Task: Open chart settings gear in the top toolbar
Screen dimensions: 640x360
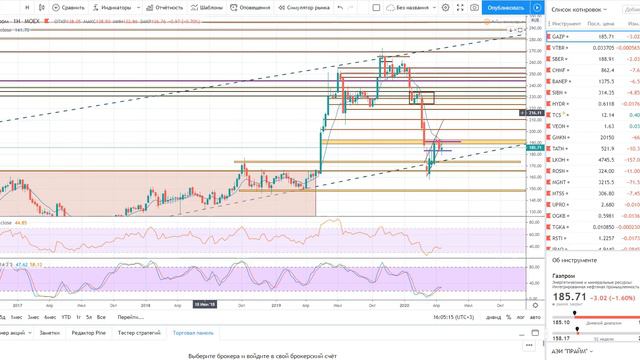Action: (x=446, y=7)
